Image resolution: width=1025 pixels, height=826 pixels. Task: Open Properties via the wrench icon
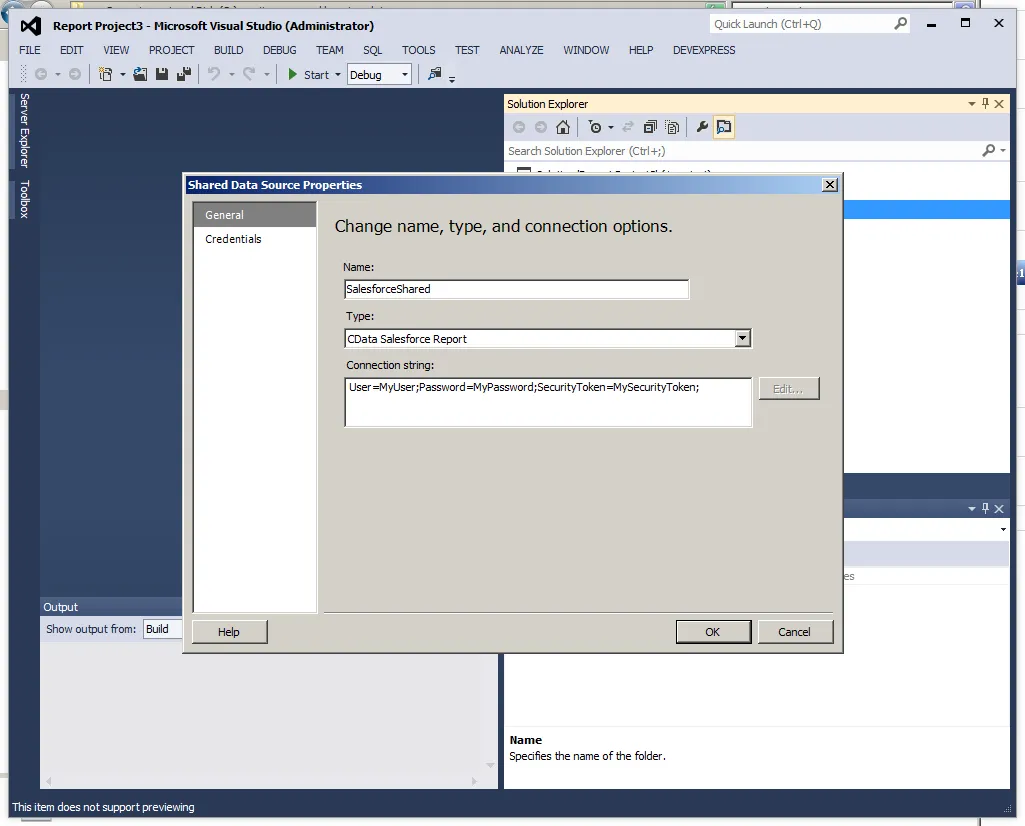pyautogui.click(x=701, y=127)
